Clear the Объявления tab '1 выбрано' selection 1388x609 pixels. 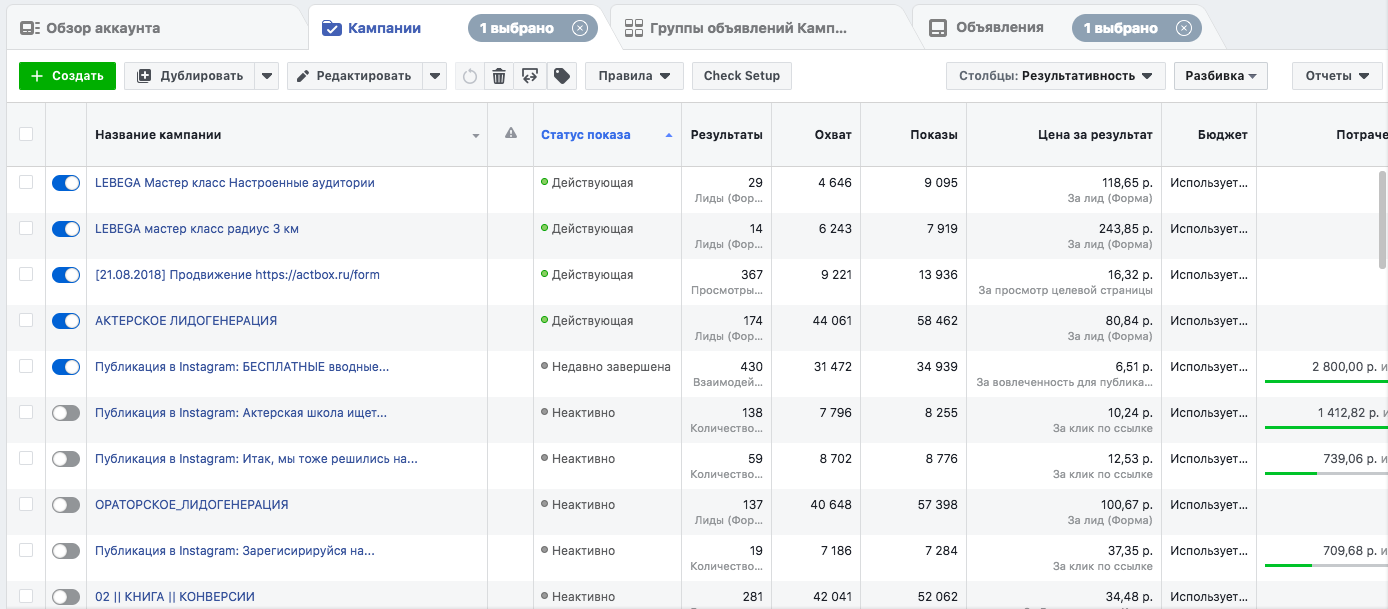coord(1184,28)
